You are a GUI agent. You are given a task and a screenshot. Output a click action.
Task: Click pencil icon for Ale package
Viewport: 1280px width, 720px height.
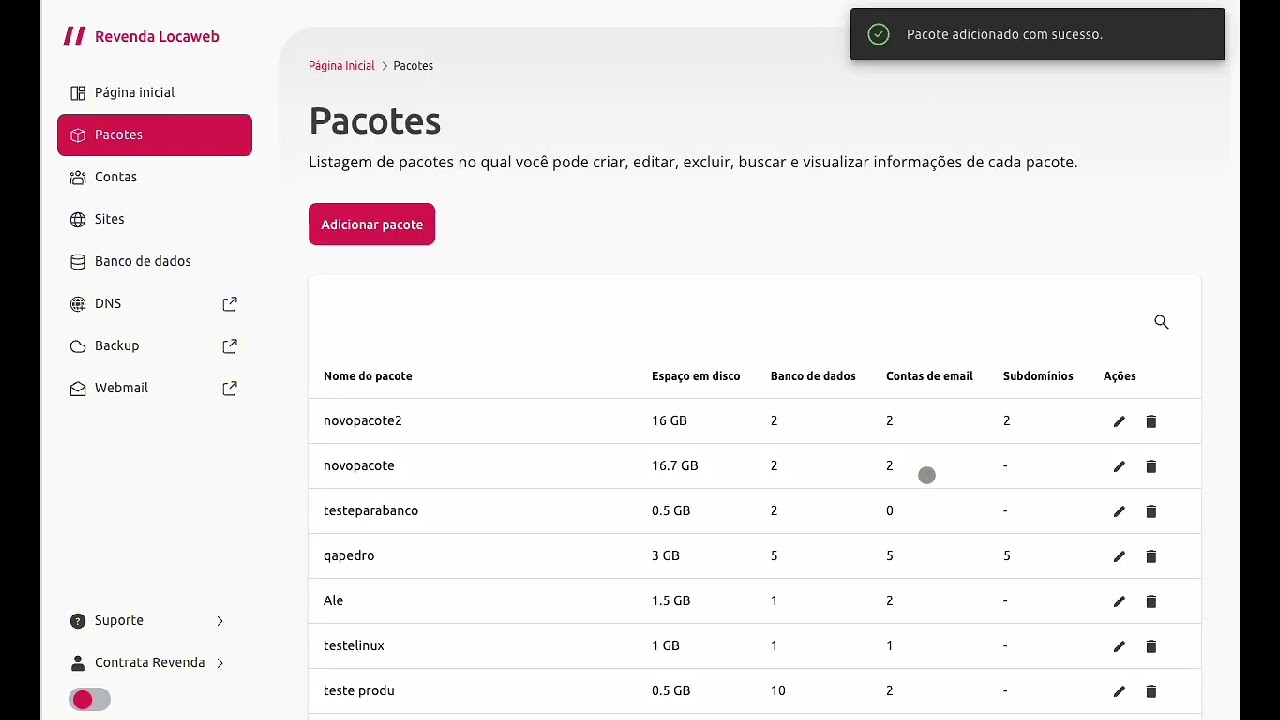(1119, 602)
